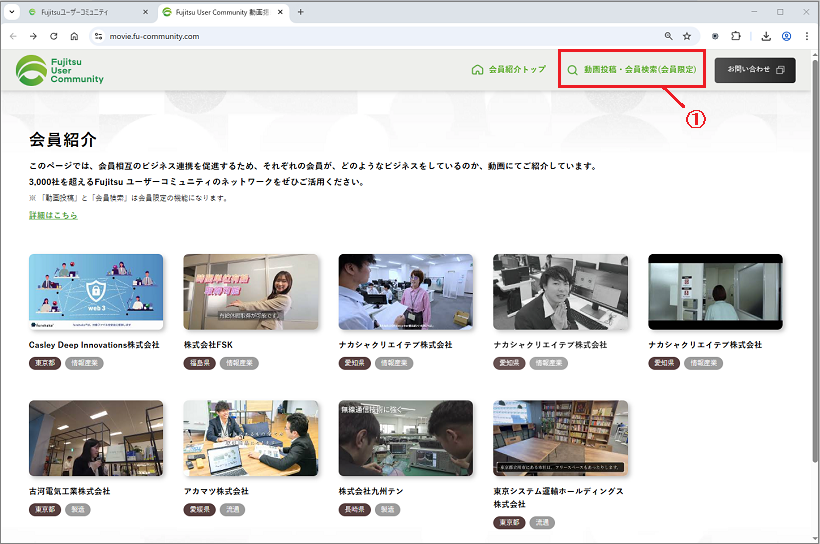
Task: Click the browser back arrow
Action: [13, 36]
